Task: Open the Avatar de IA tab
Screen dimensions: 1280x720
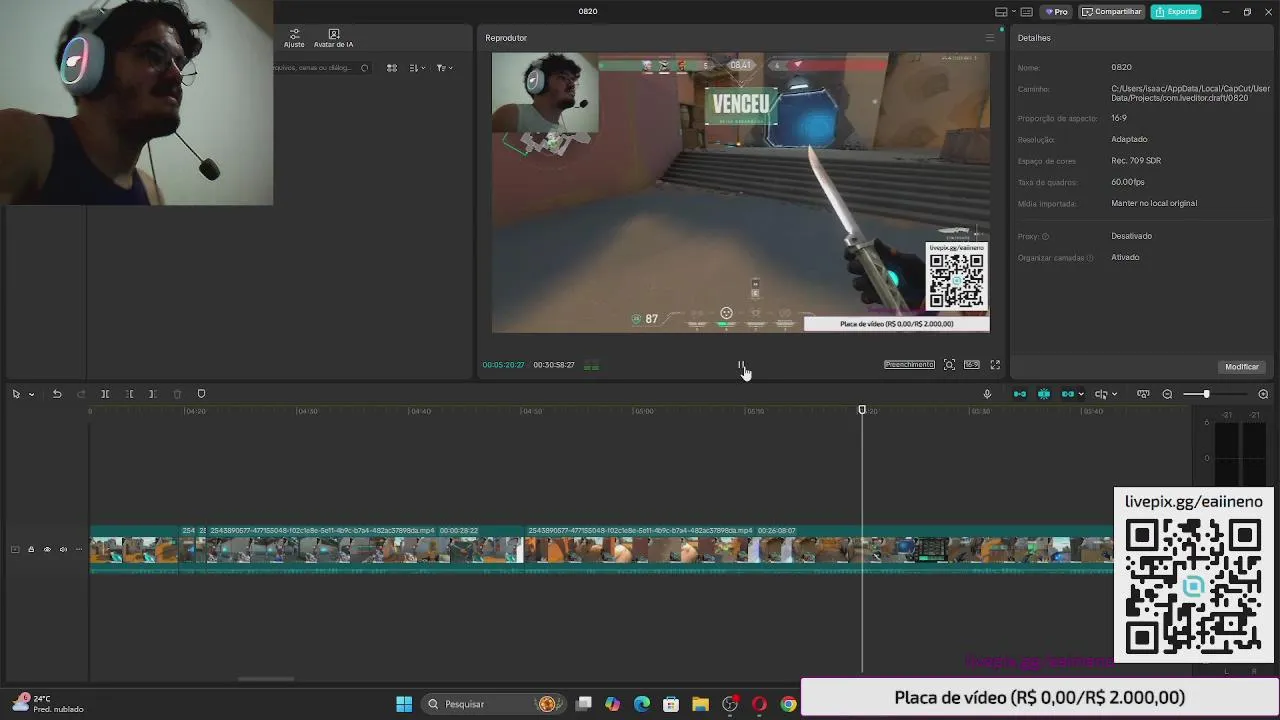Action: [x=333, y=38]
